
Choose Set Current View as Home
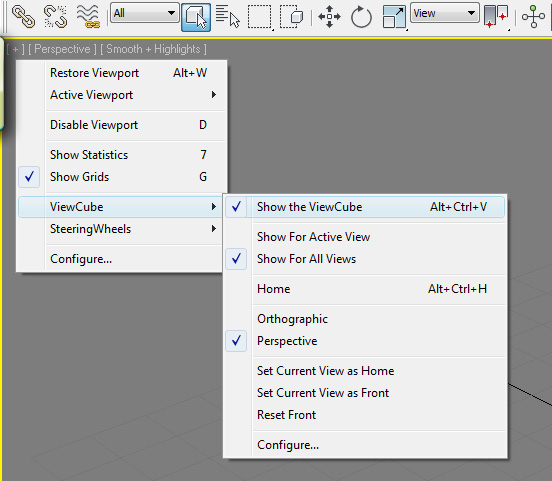pyautogui.click(x=365, y=371)
